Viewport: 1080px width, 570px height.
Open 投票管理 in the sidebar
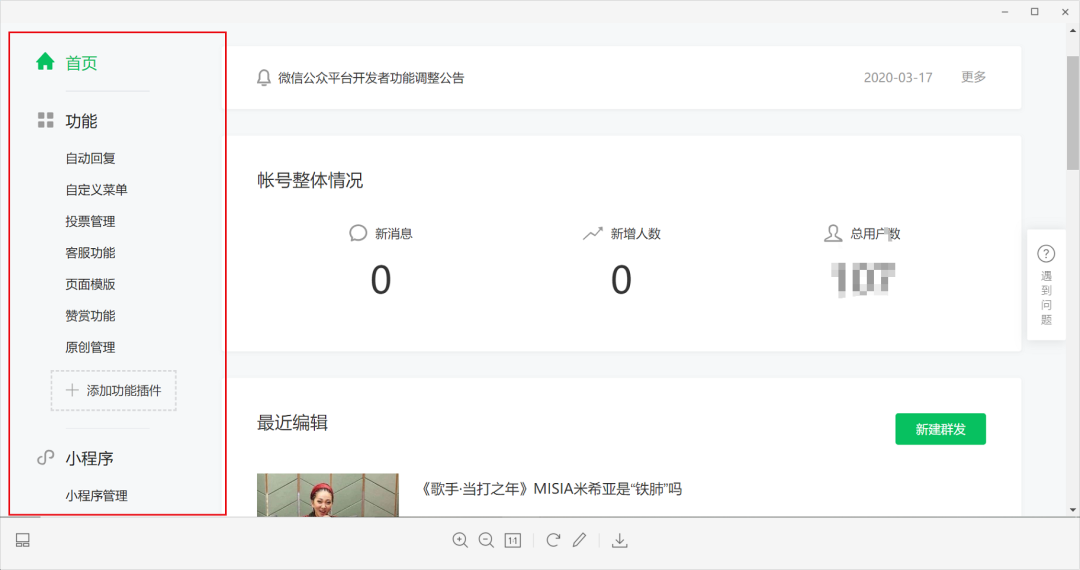click(91, 221)
